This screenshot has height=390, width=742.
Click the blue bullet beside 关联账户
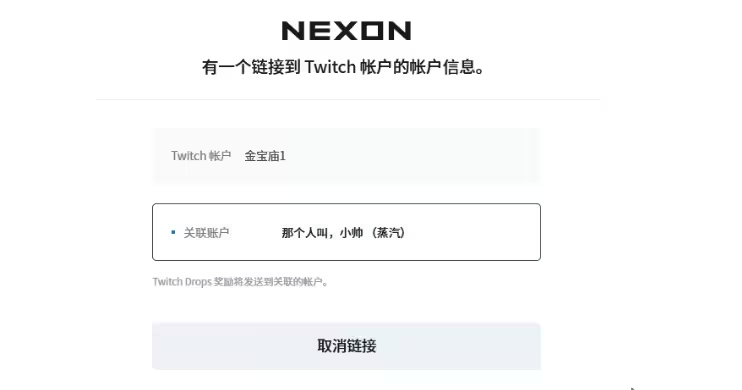pos(173,232)
